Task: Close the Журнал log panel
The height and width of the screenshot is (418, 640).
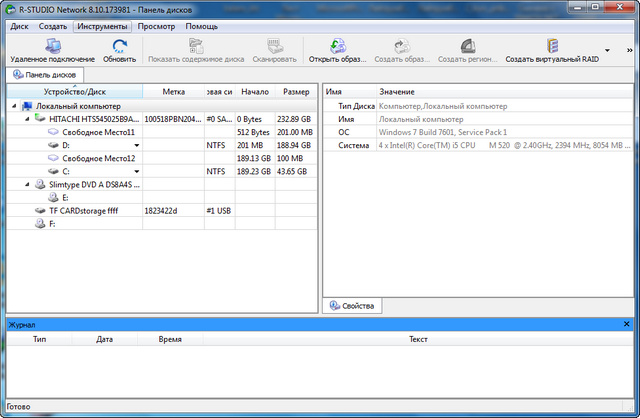Action: point(627,325)
